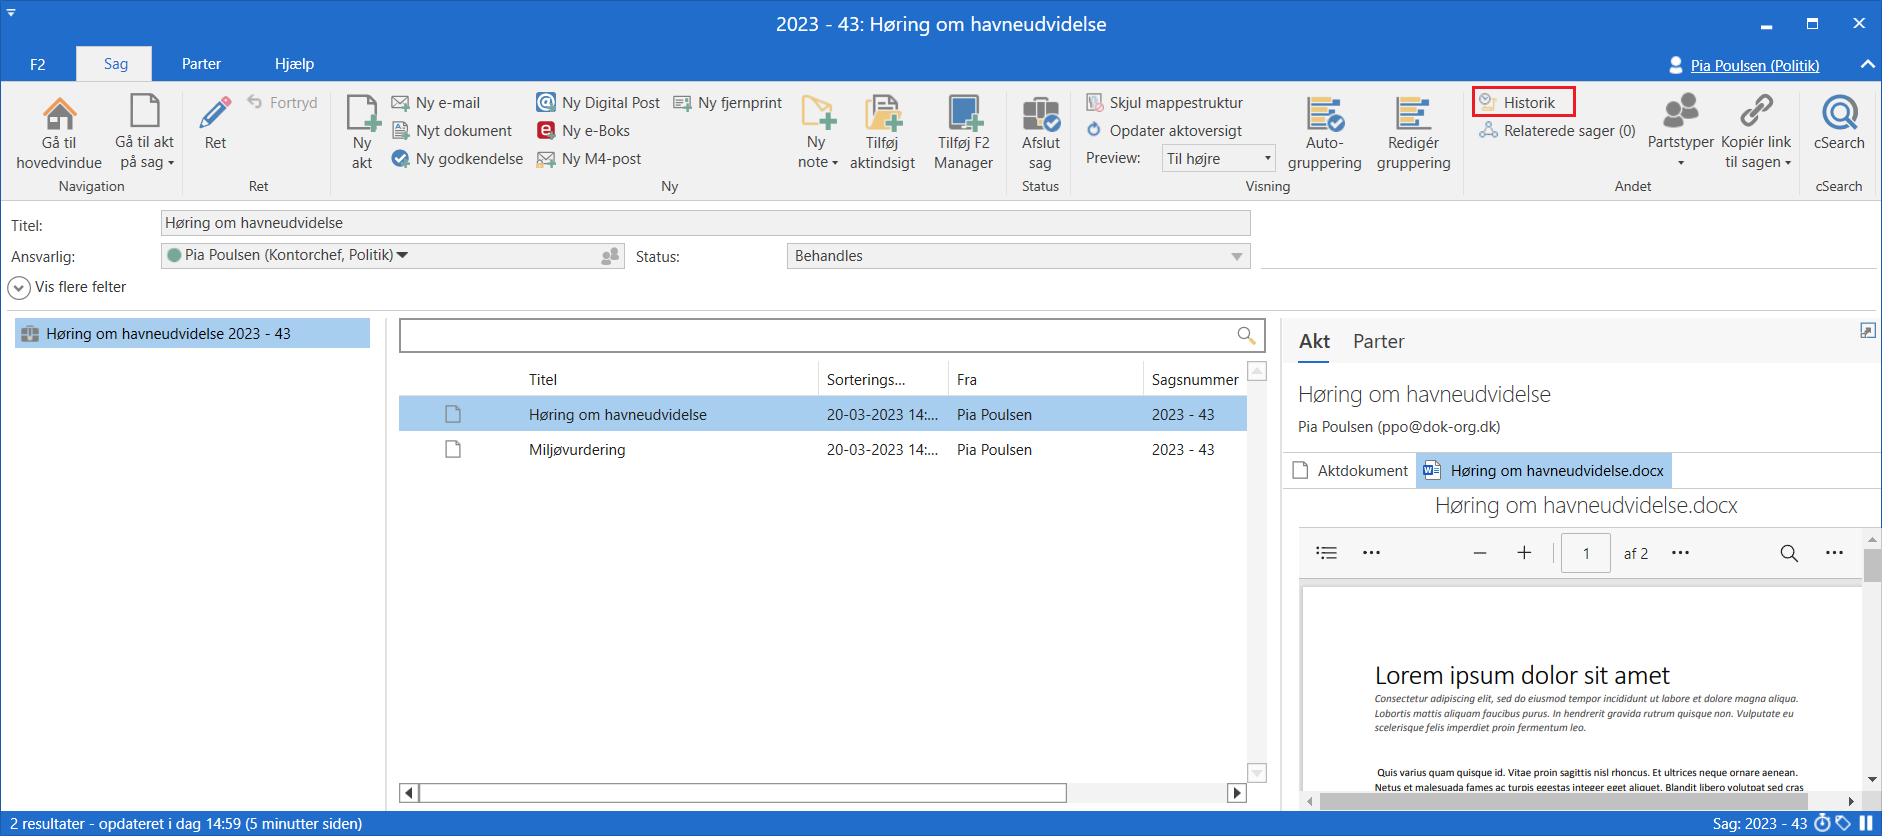Open Ansvarlig dropdown arrow
This screenshot has height=836, width=1882.
pos(402,255)
